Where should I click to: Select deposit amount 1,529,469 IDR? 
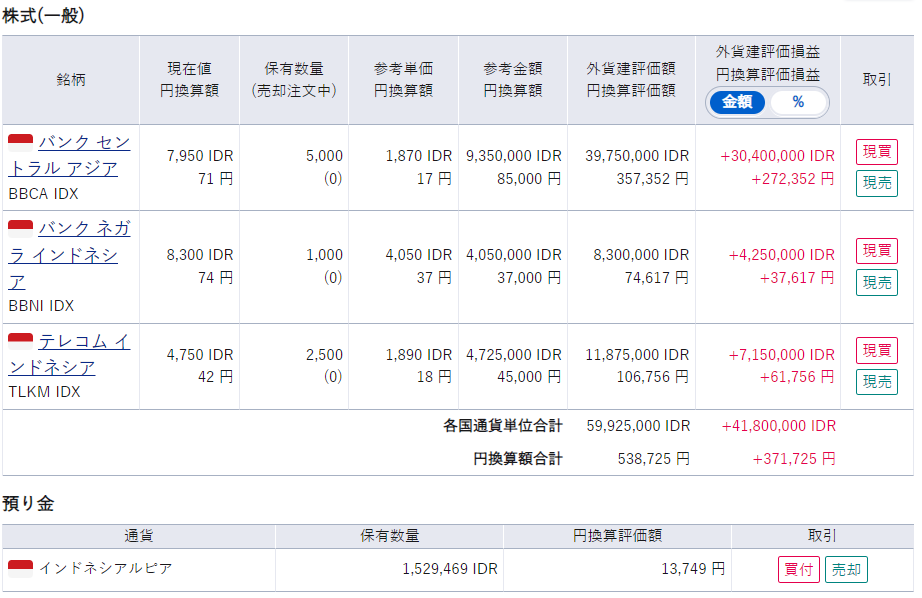pyautogui.click(x=450, y=569)
